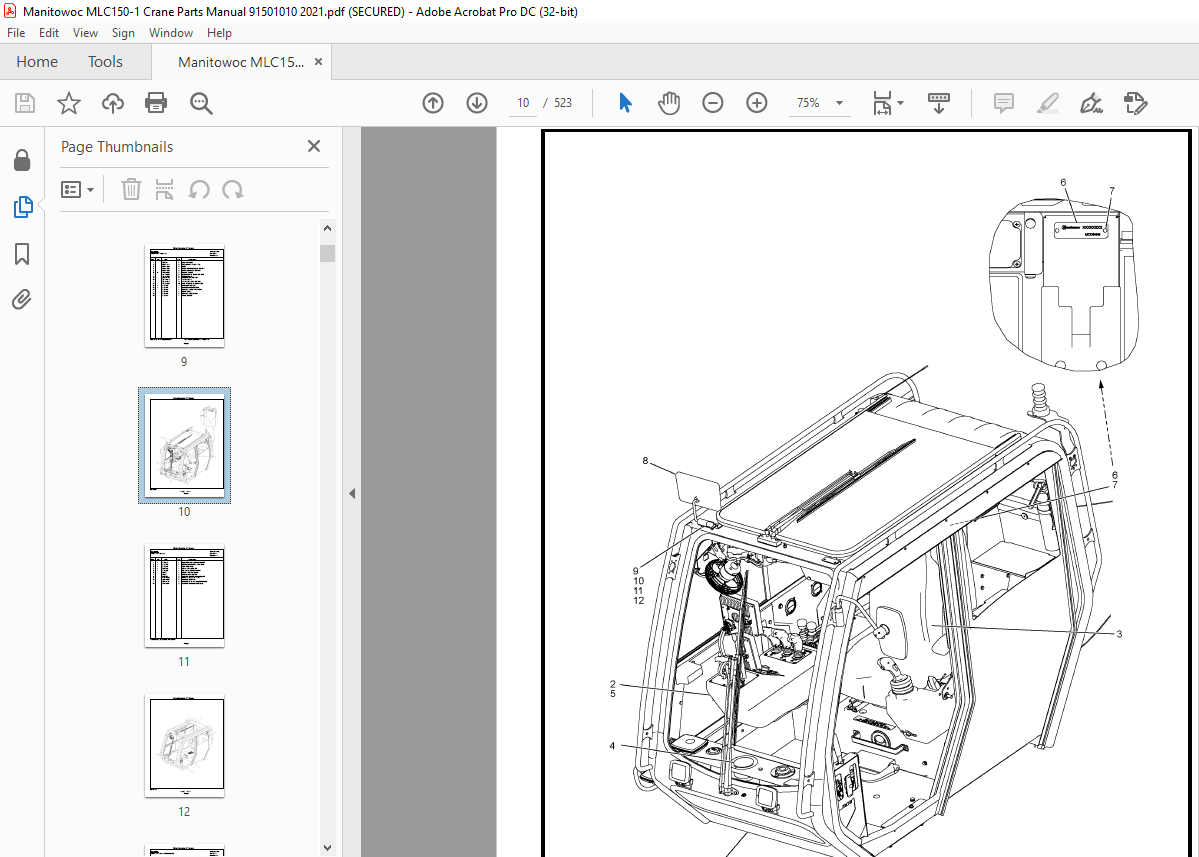
Task: Open Bookmarks panel in sidebar
Action: click(22, 254)
